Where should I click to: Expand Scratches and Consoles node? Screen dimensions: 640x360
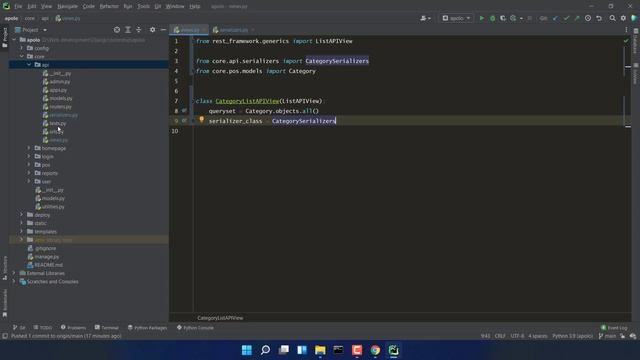point(14,282)
